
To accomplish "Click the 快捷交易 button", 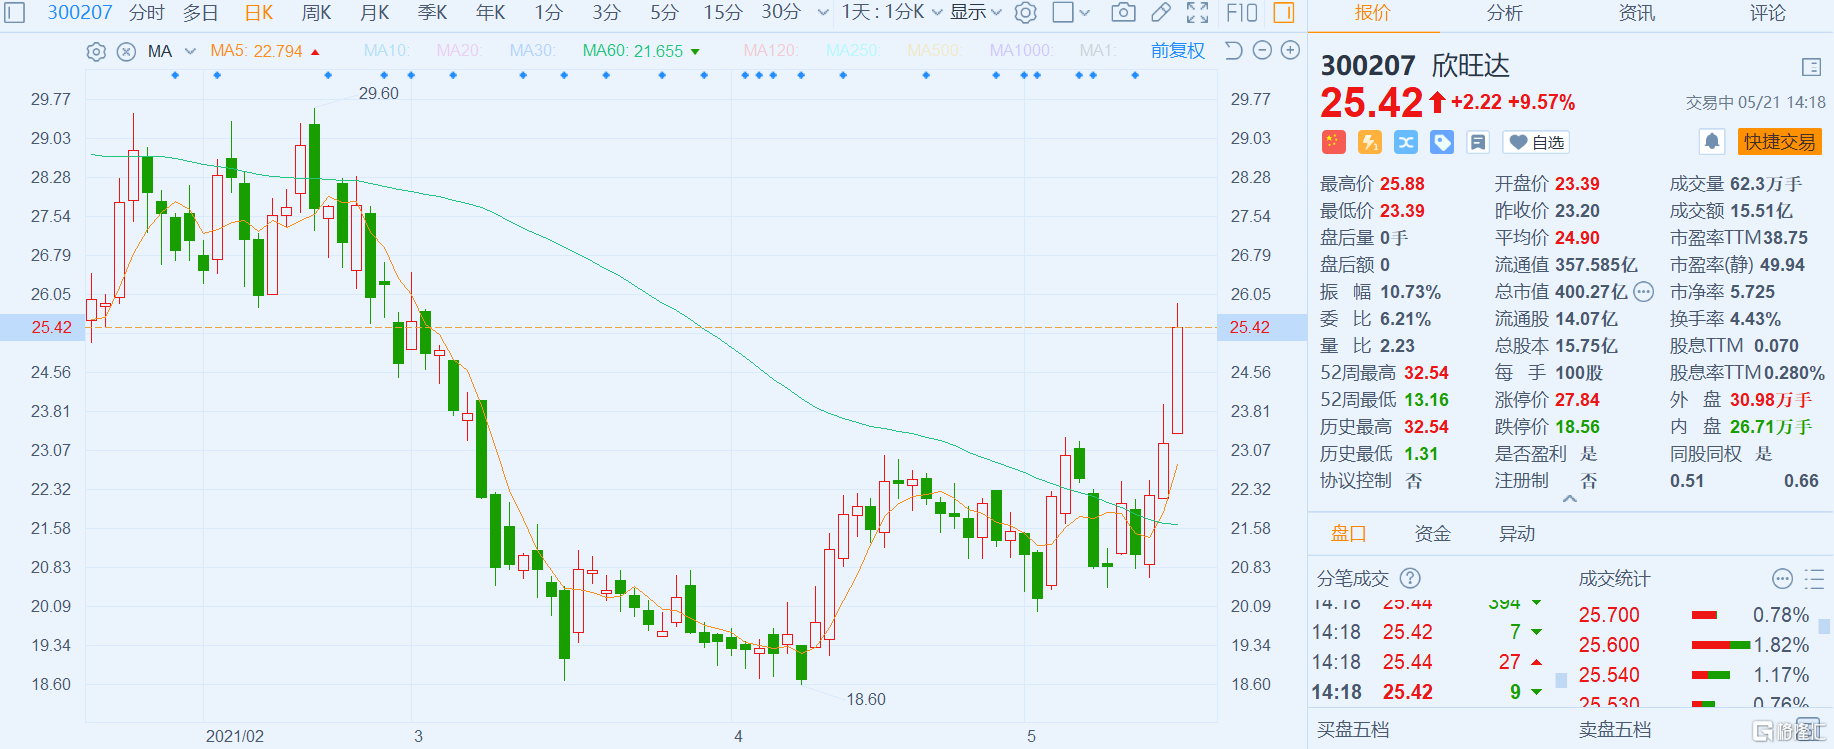I will coord(1780,142).
